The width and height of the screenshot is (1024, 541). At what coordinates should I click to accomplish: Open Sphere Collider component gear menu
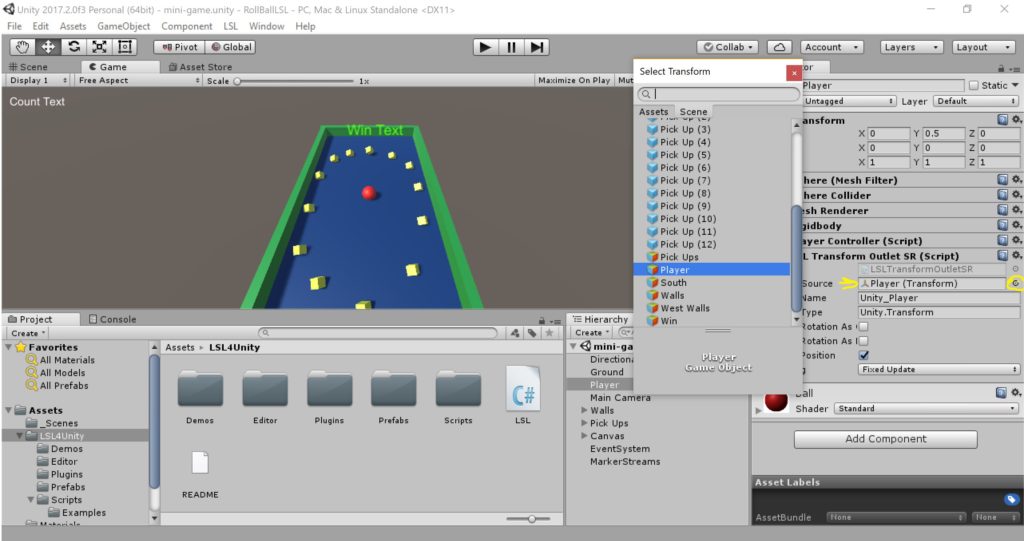tap(1016, 195)
